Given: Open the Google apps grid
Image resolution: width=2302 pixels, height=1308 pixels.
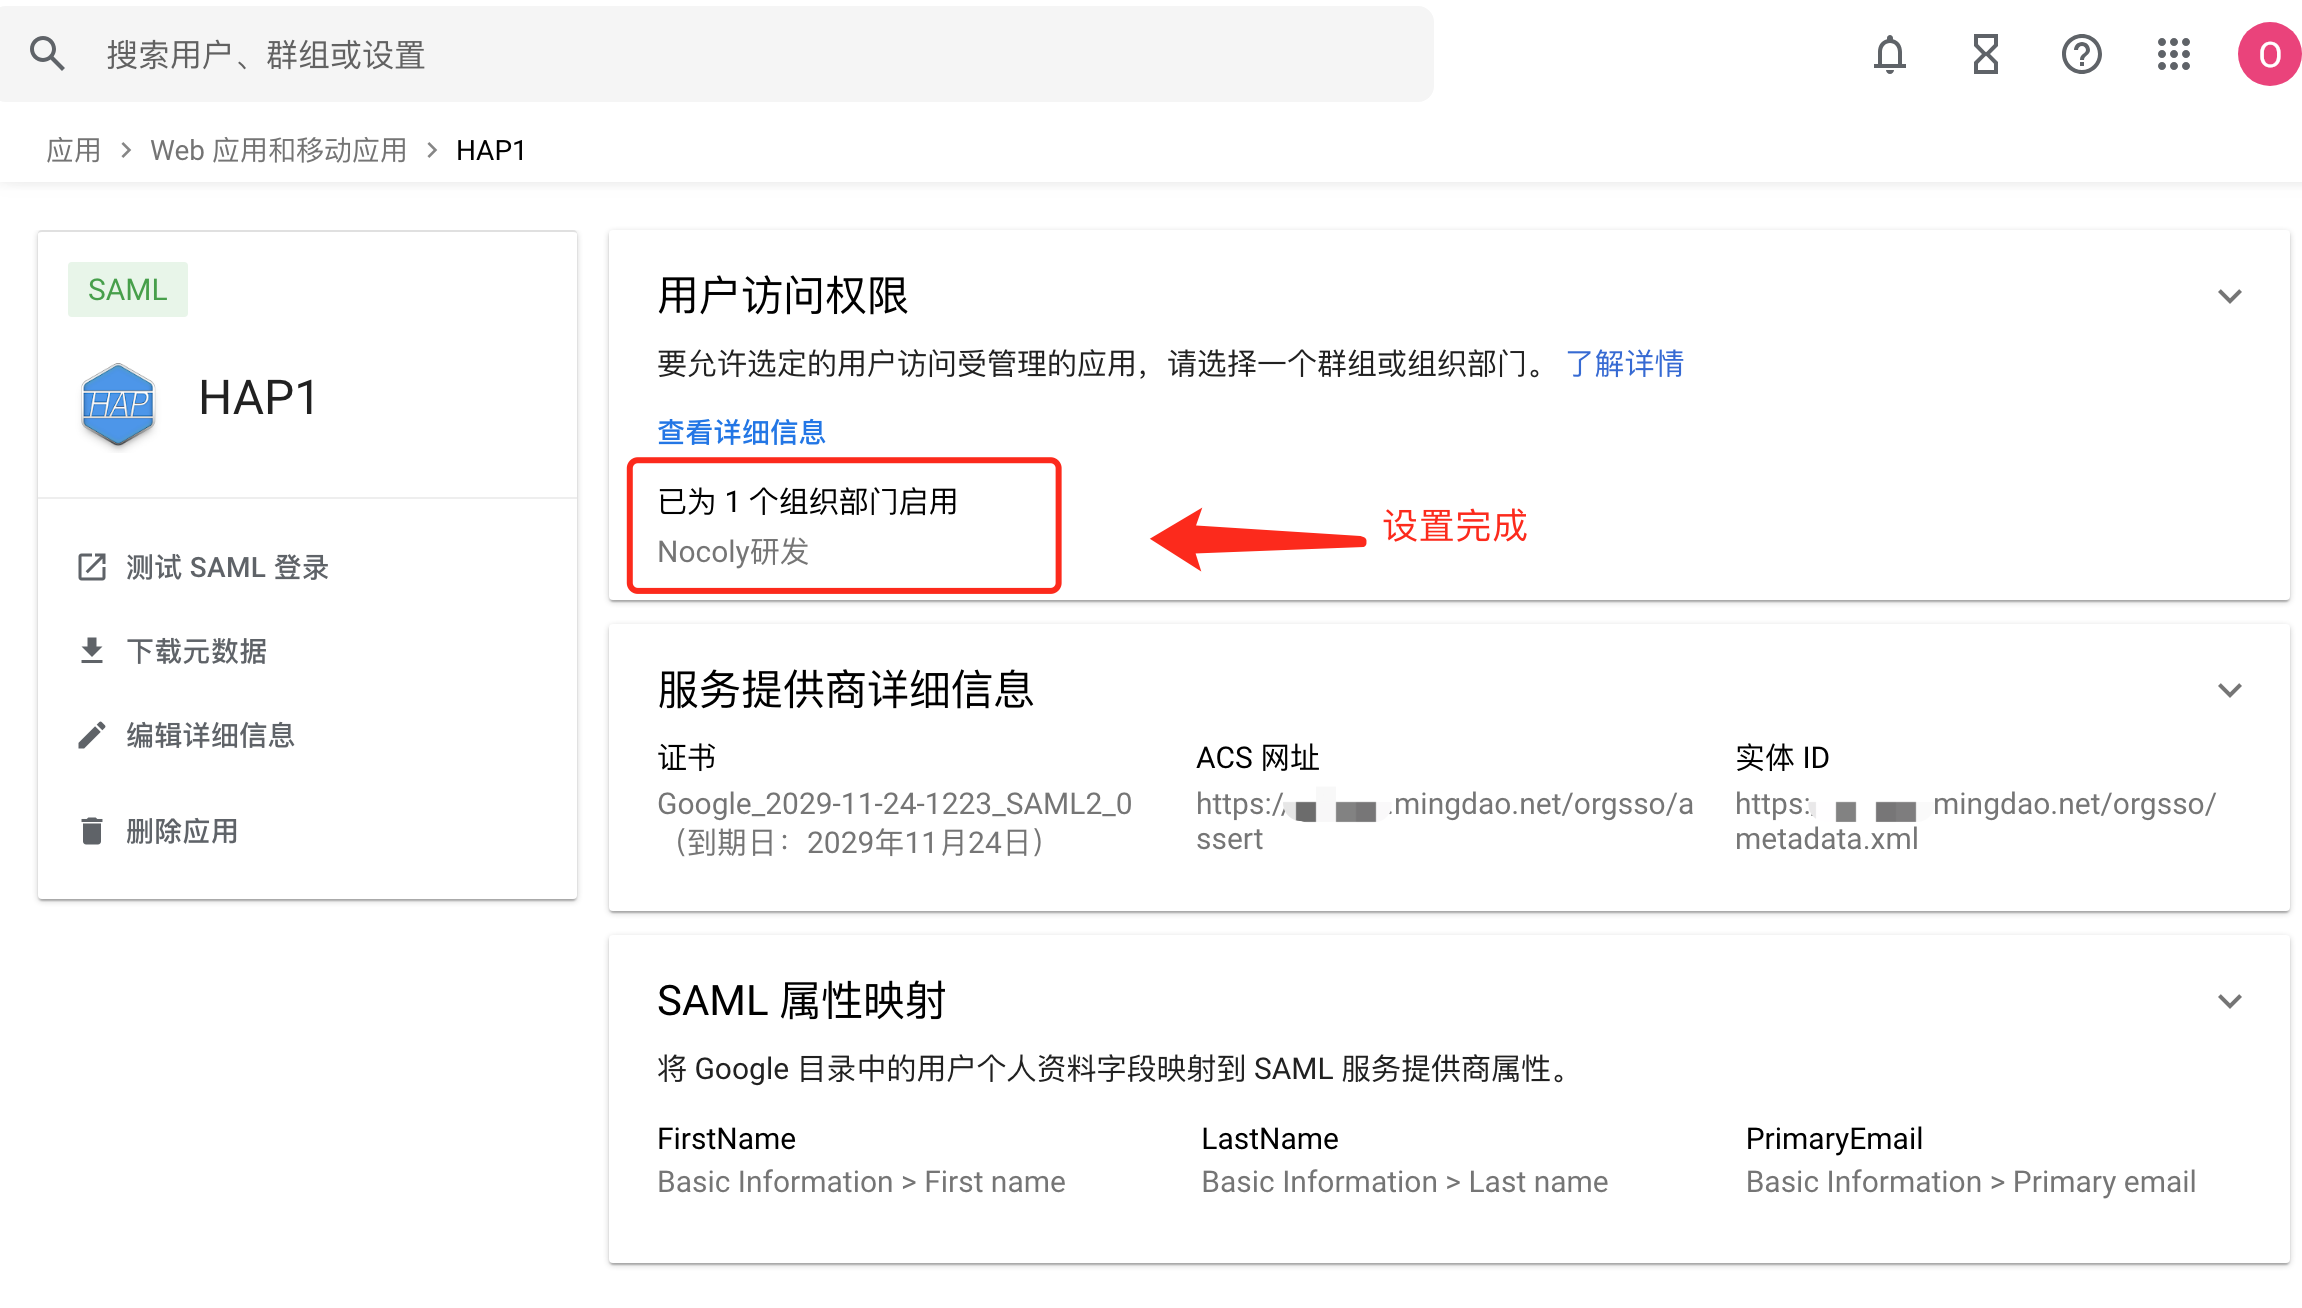Looking at the screenshot, I should pos(2174,54).
